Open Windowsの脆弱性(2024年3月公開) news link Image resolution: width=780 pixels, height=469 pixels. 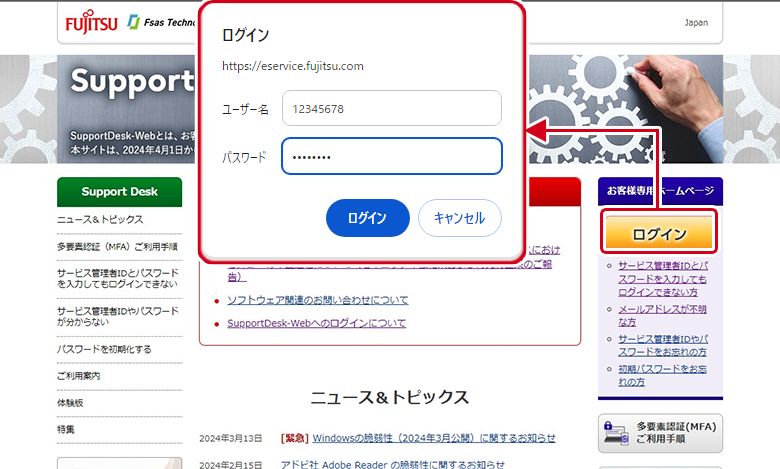click(434, 438)
